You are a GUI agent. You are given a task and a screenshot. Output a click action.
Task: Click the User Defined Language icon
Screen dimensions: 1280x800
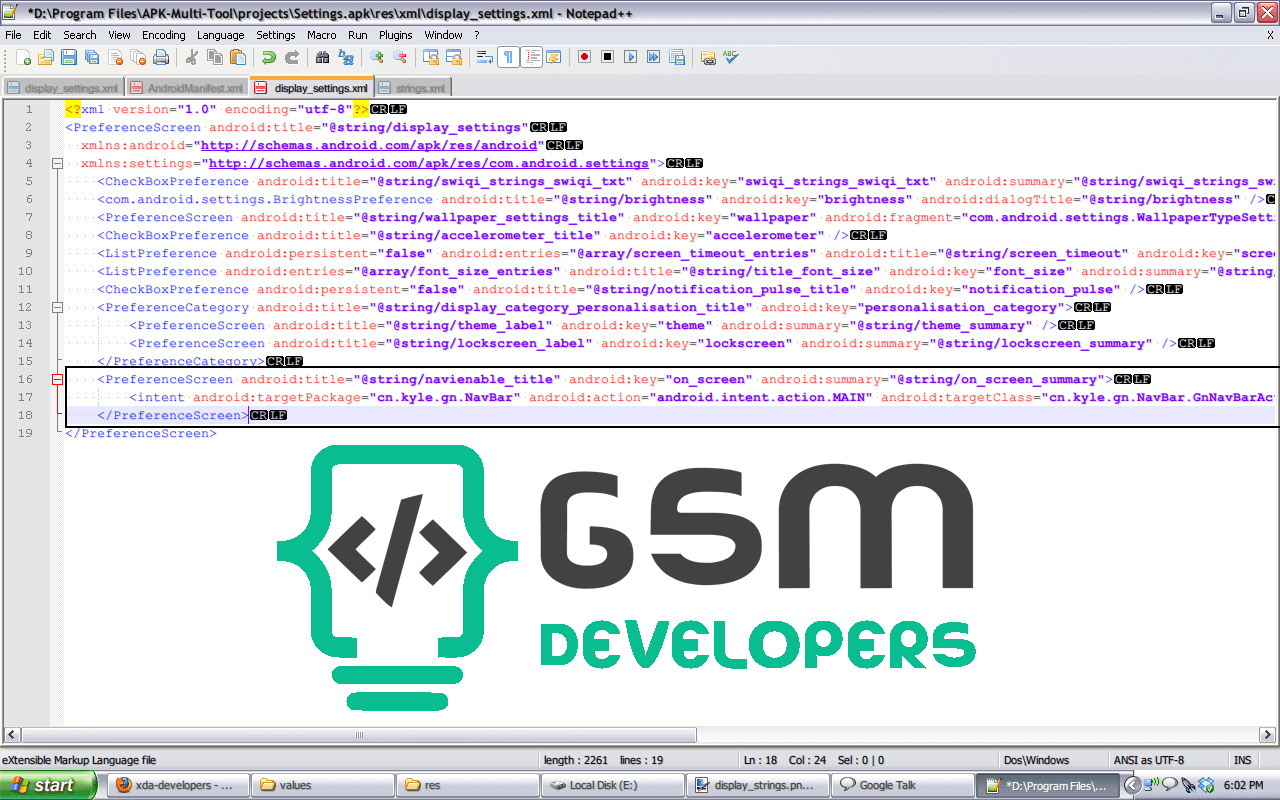pyautogui.click(x=554, y=57)
